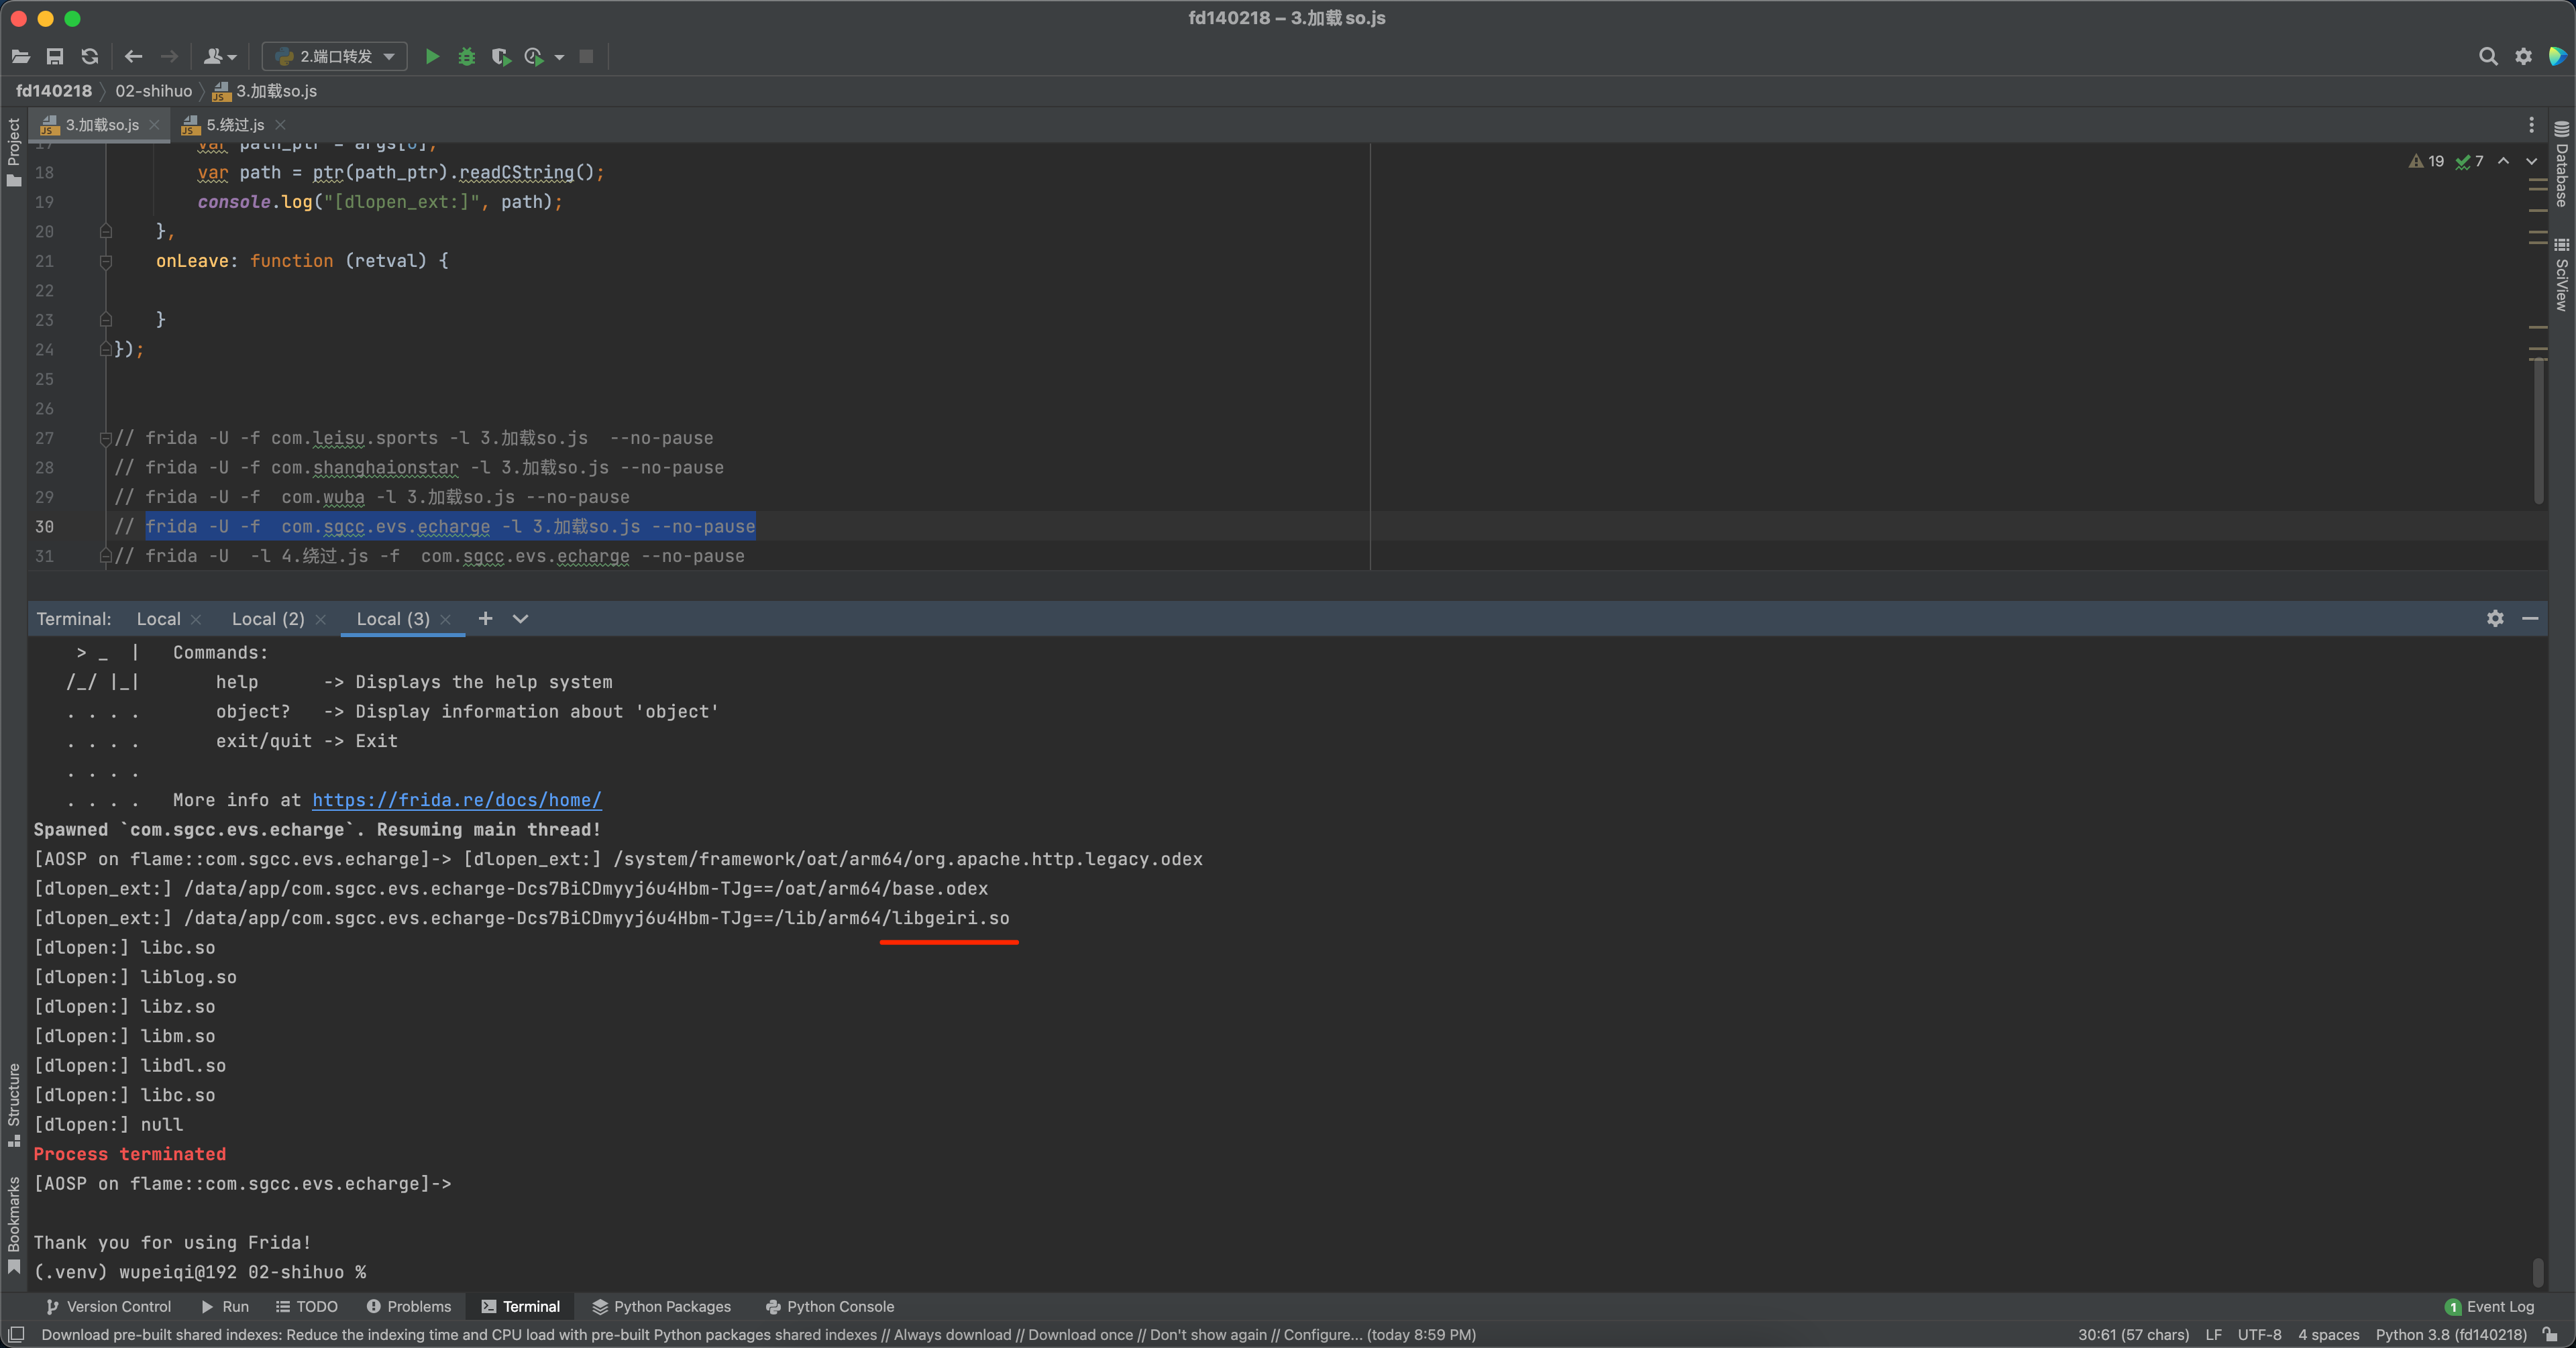Open Version Control tool window
The image size is (2576, 1348).
[x=109, y=1307]
